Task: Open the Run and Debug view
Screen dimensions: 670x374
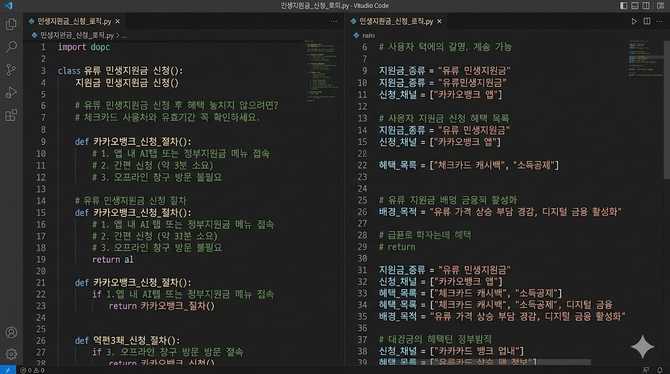Action: point(11,92)
